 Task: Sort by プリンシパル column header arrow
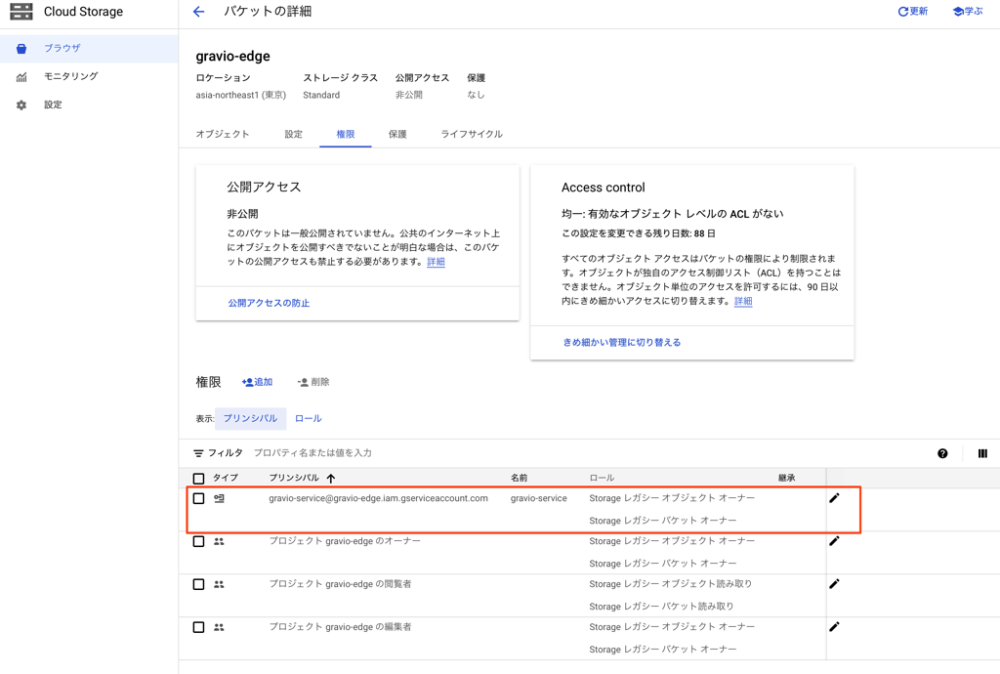pos(330,478)
